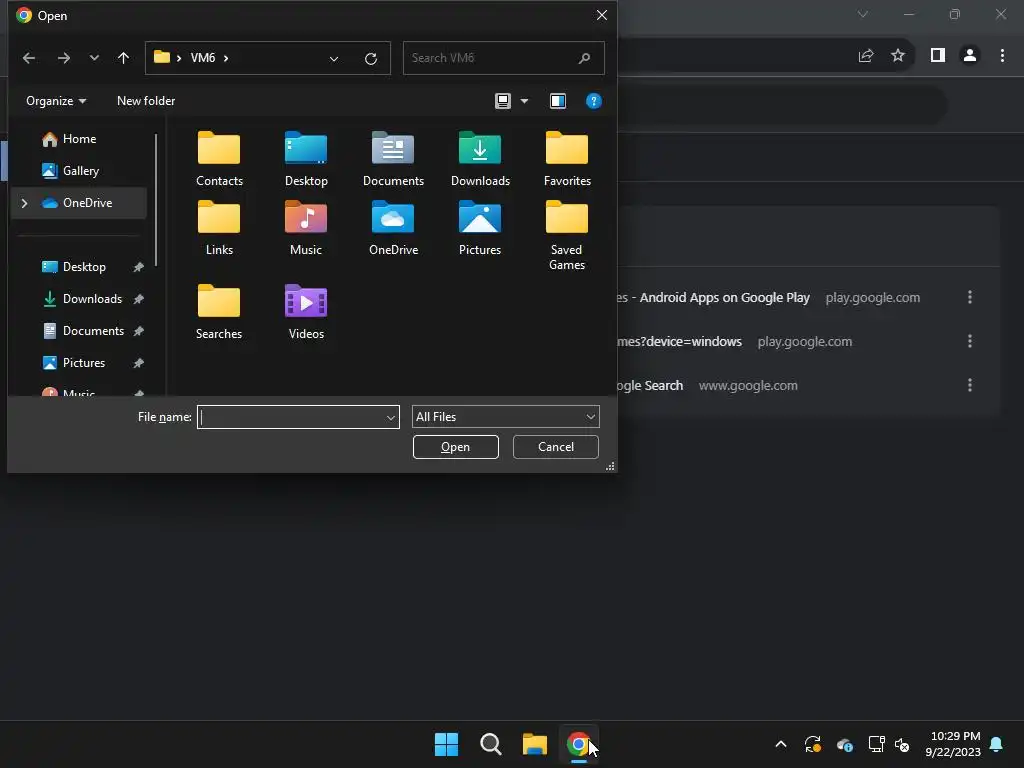Open pinned Desktop in navigation pane
1024x768 pixels.
click(x=84, y=267)
